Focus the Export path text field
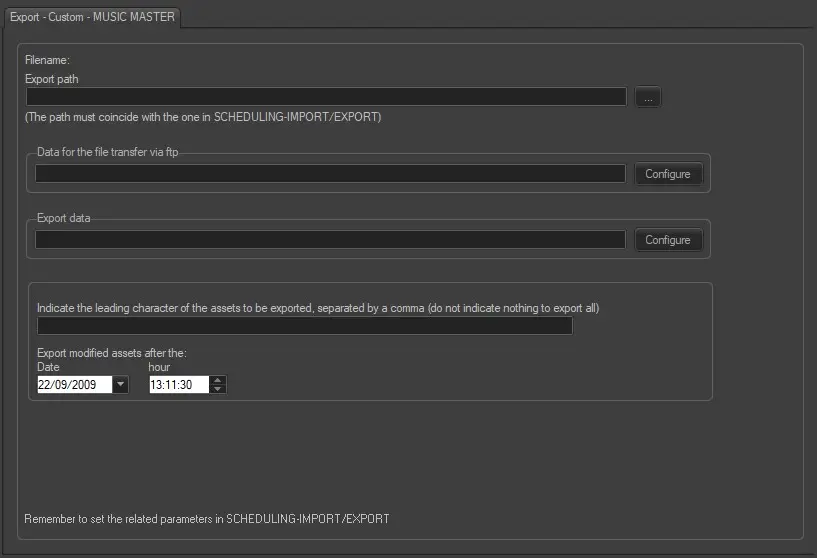Image resolution: width=817 pixels, height=558 pixels. pos(326,97)
